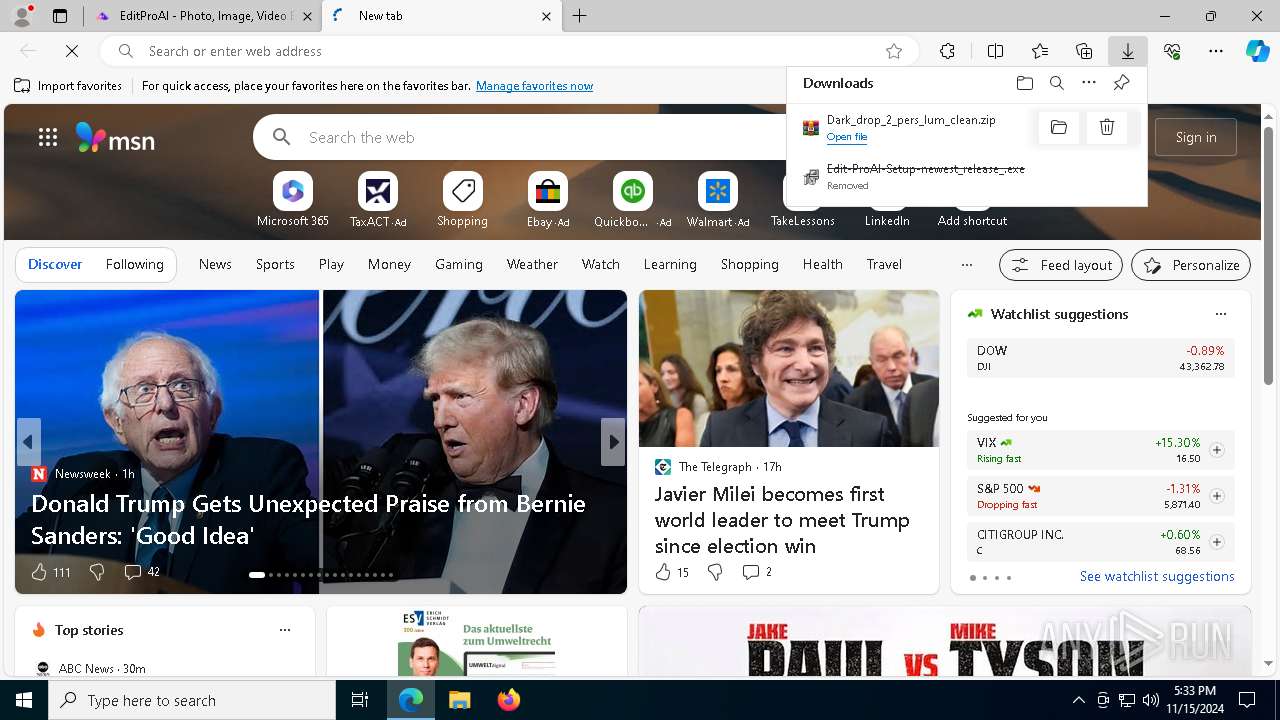Click taskbar Type here to search
1280x720 pixels.
point(192,700)
